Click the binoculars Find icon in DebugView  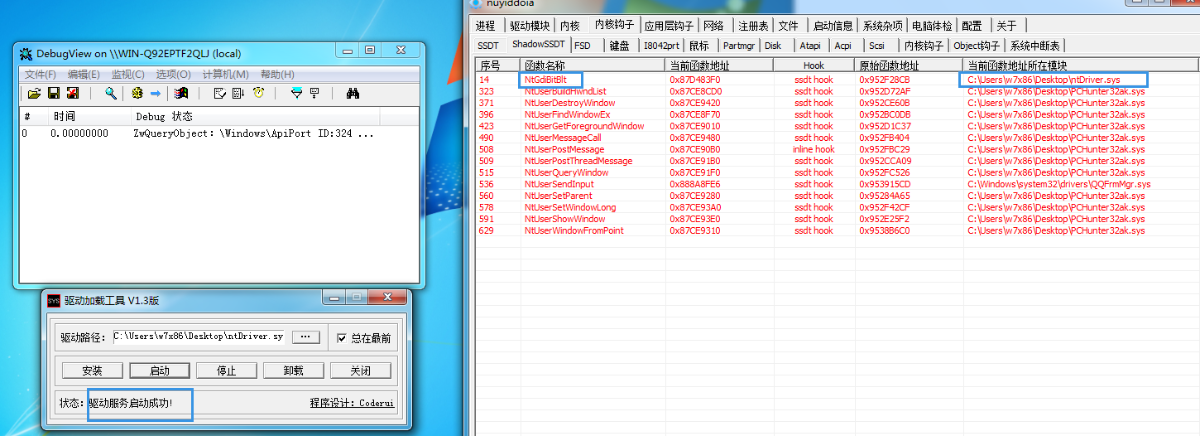(353, 93)
